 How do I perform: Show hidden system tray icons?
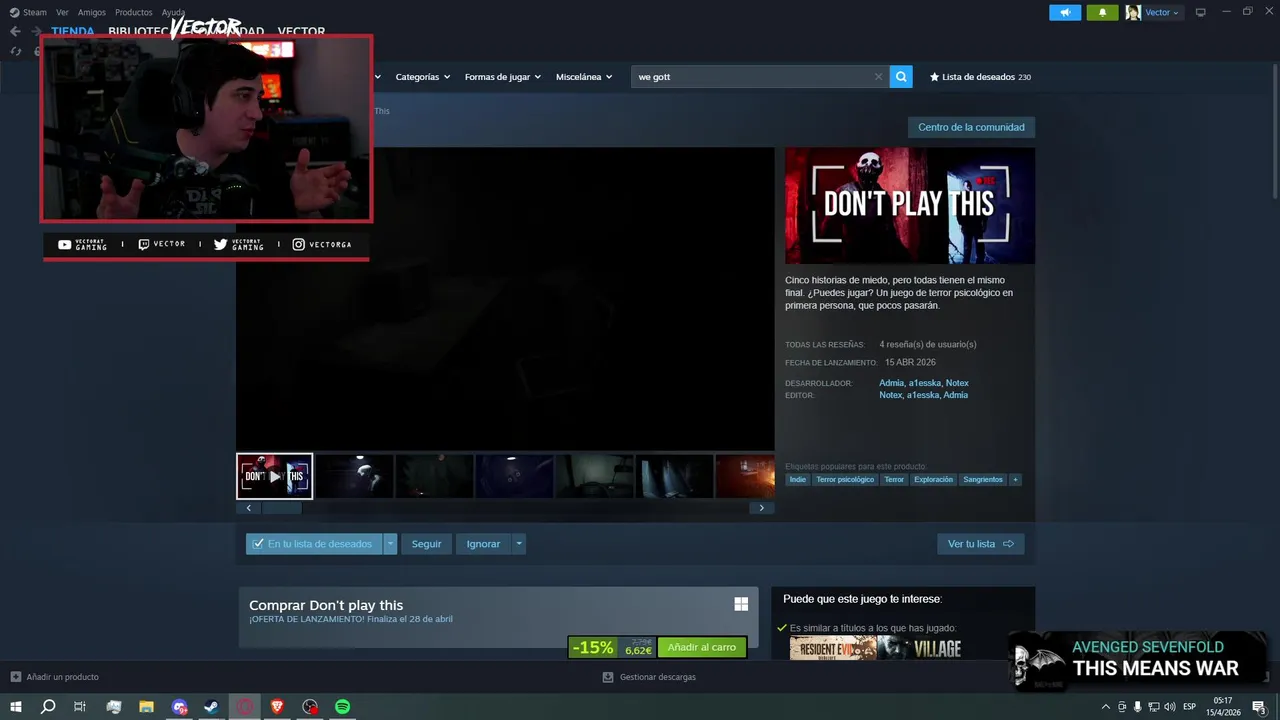[x=1105, y=707]
